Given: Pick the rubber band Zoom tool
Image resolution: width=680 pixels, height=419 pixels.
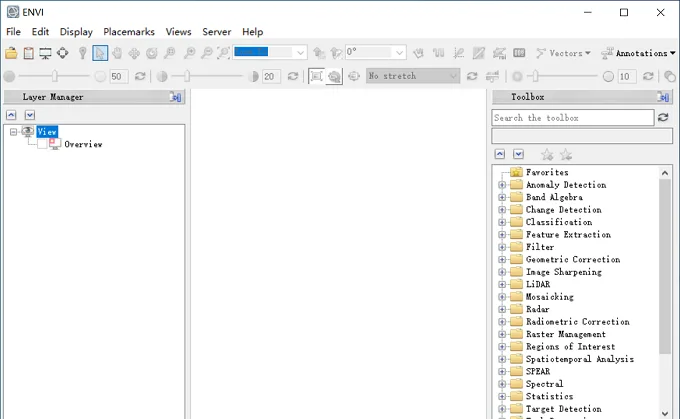Looking at the screenshot, I should click(169, 53).
